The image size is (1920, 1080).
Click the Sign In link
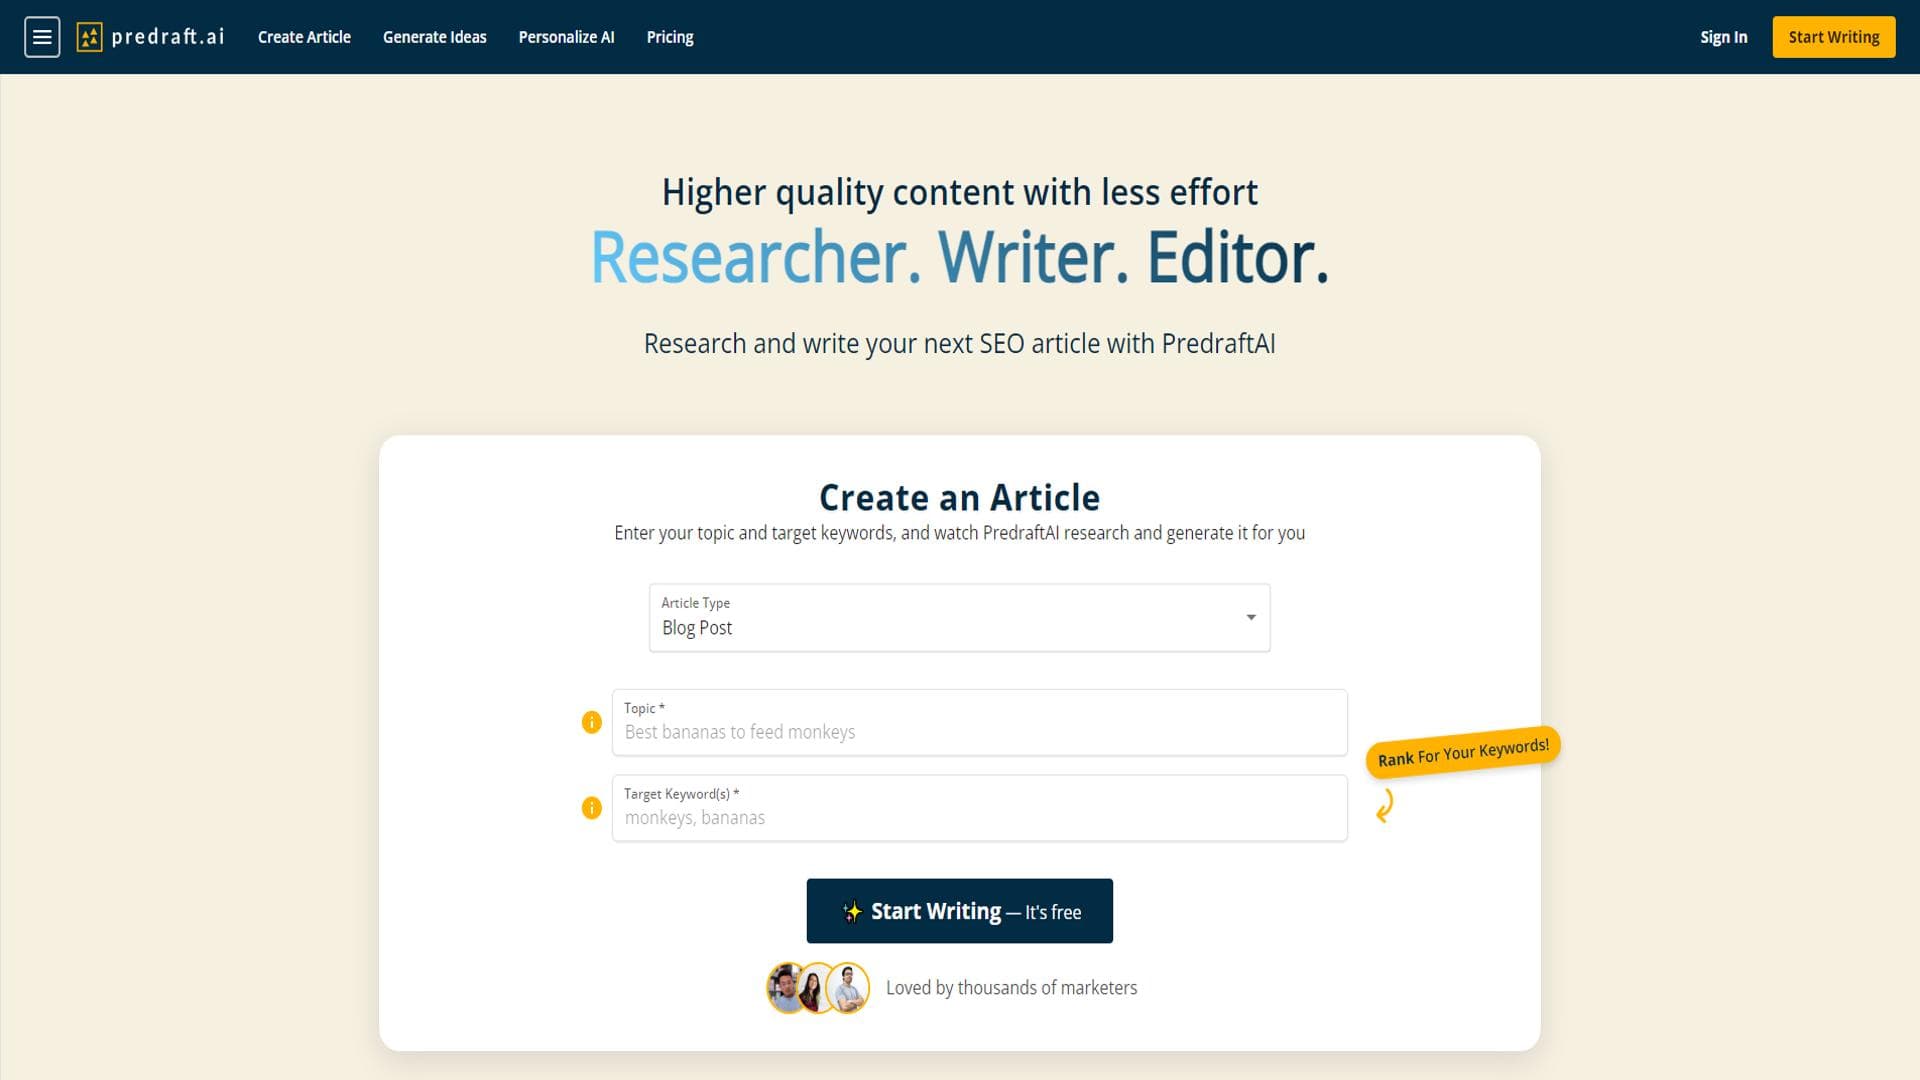(1723, 37)
